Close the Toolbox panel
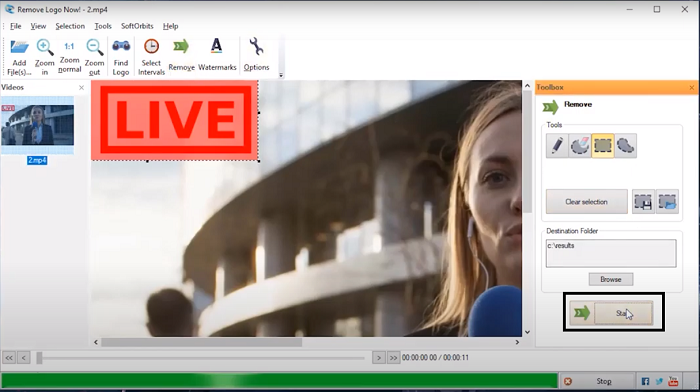The image size is (700, 392). 692,88
